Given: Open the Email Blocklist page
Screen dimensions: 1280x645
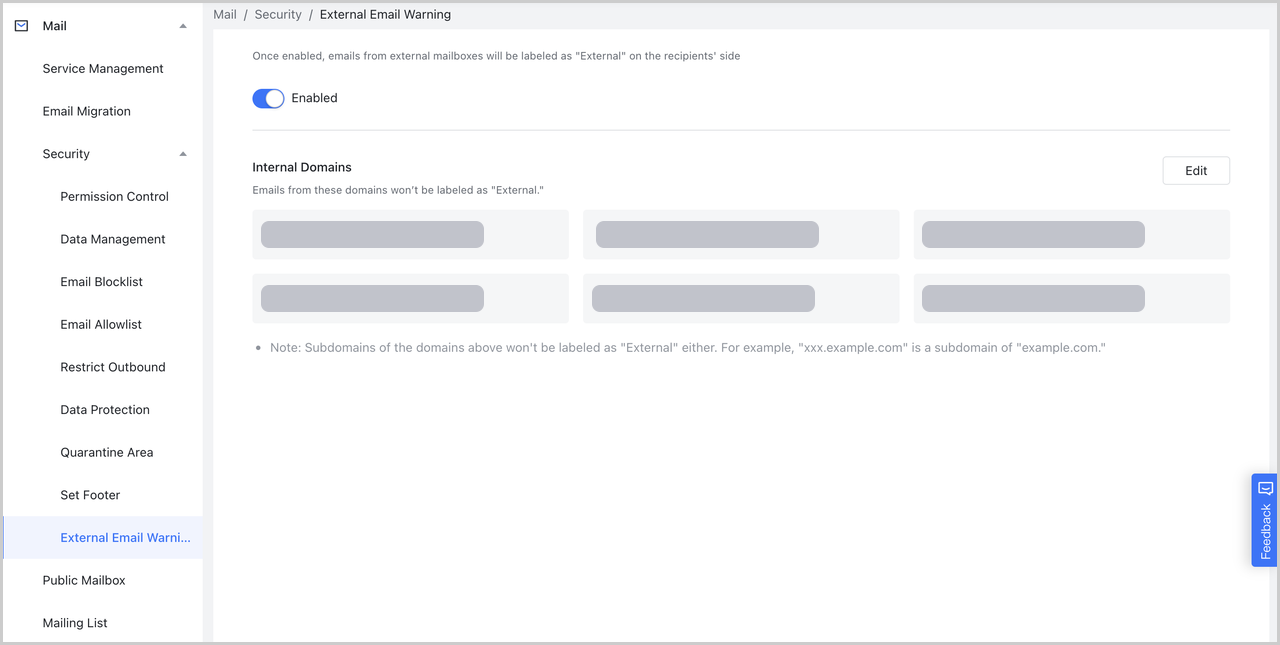Looking at the screenshot, I should pyautogui.click(x=101, y=281).
